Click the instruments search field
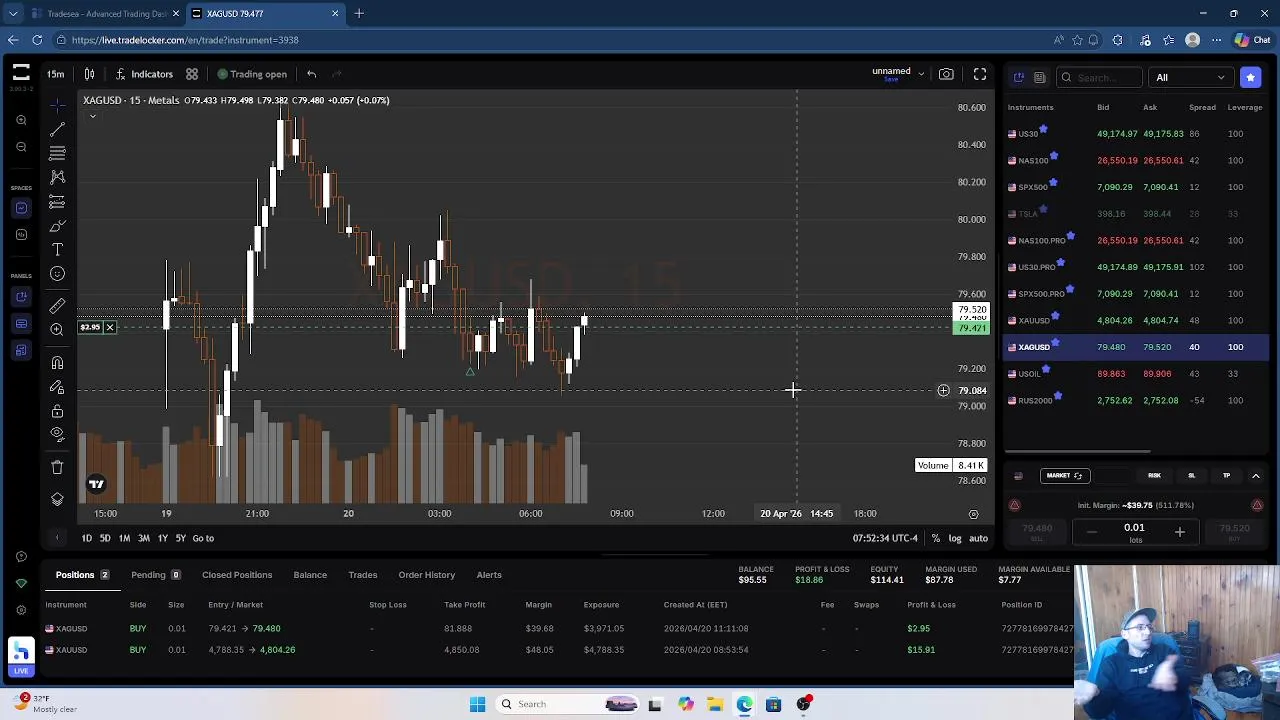The image size is (1280, 720). [x=1099, y=77]
